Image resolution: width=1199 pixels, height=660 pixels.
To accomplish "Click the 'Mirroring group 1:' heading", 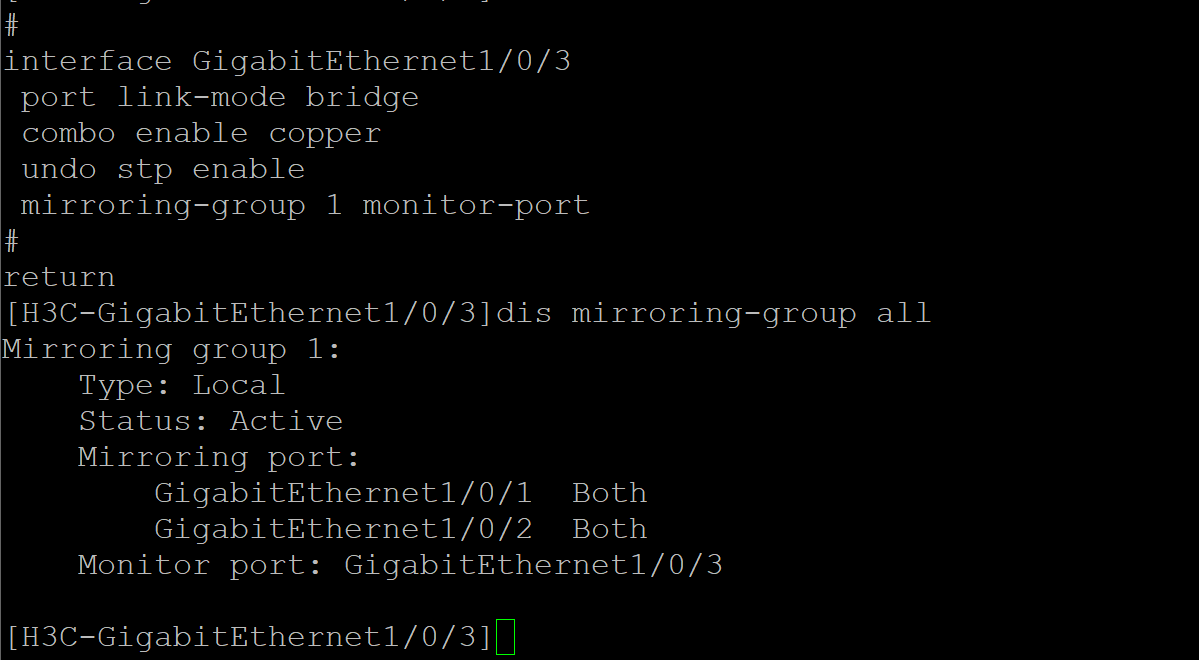I will (172, 349).
